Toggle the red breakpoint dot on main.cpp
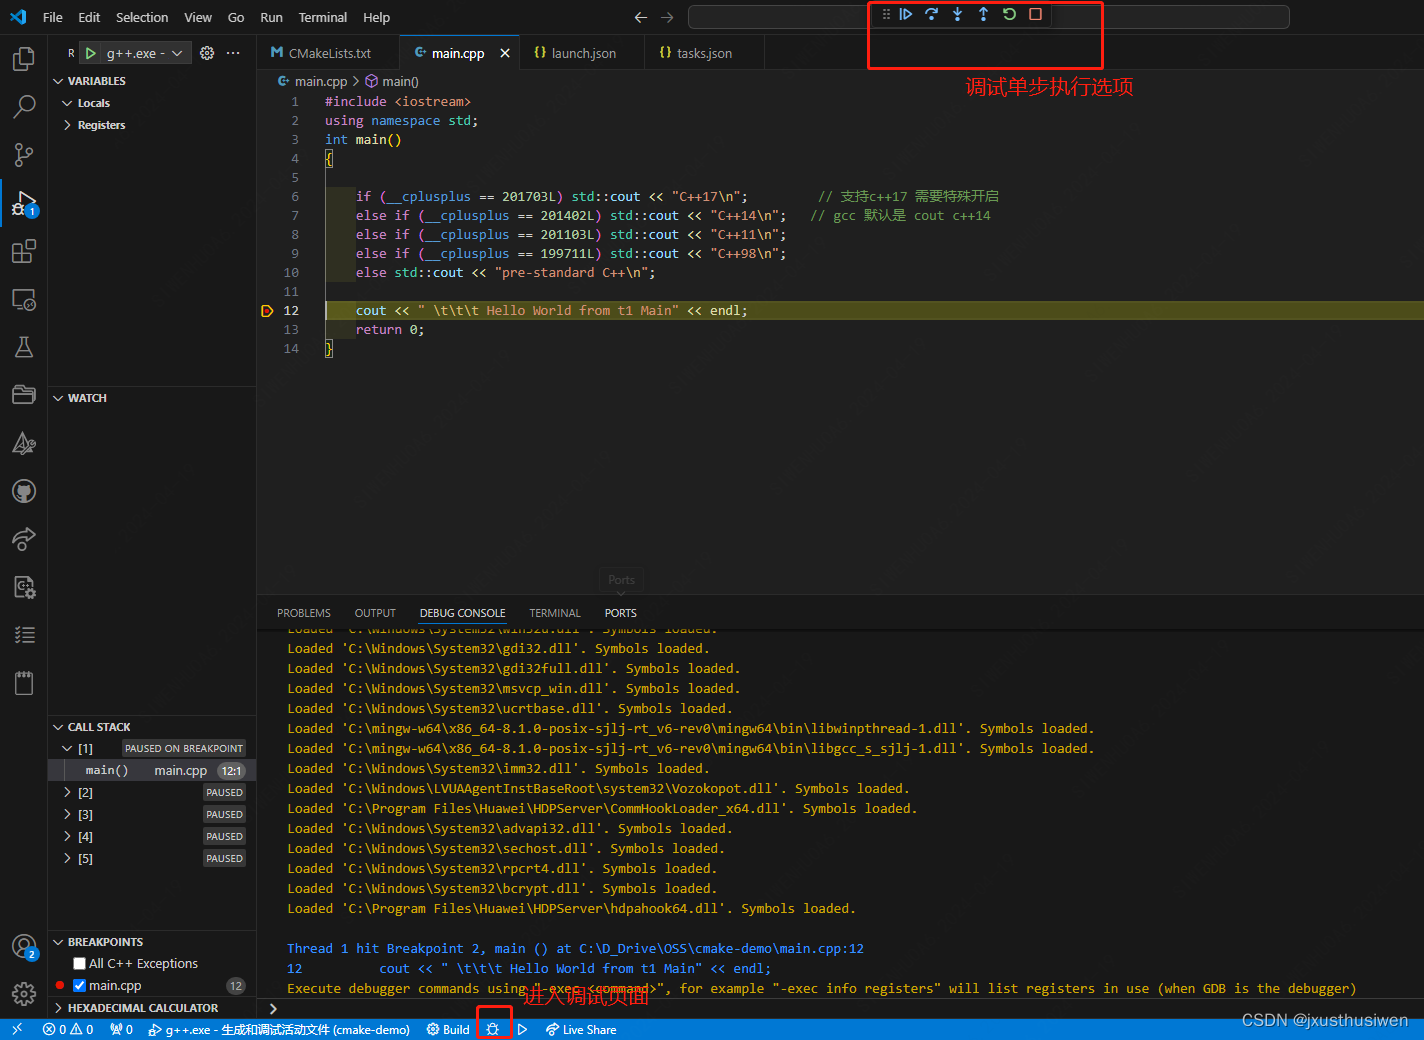Image resolution: width=1424 pixels, height=1040 pixels. [62, 985]
